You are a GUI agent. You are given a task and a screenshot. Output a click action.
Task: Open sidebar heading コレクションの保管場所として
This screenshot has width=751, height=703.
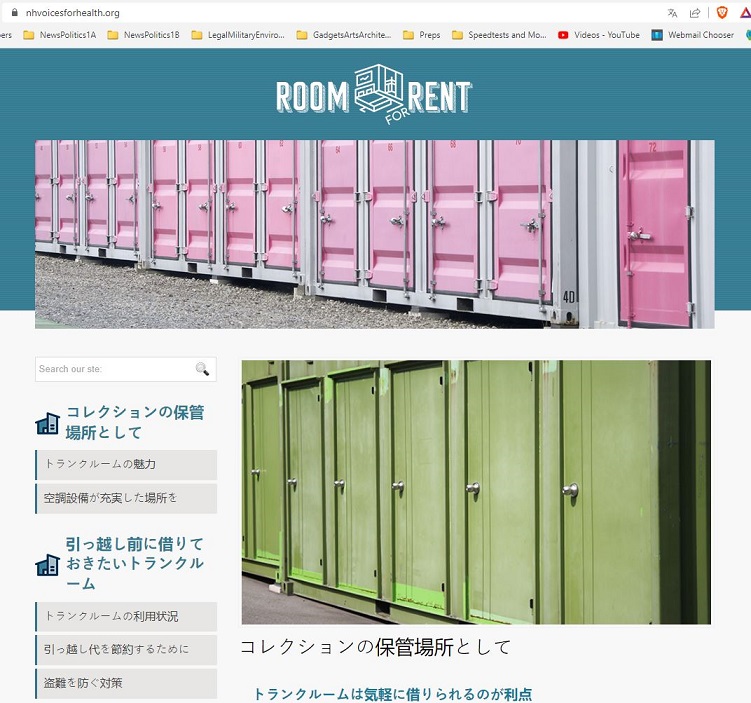point(135,422)
